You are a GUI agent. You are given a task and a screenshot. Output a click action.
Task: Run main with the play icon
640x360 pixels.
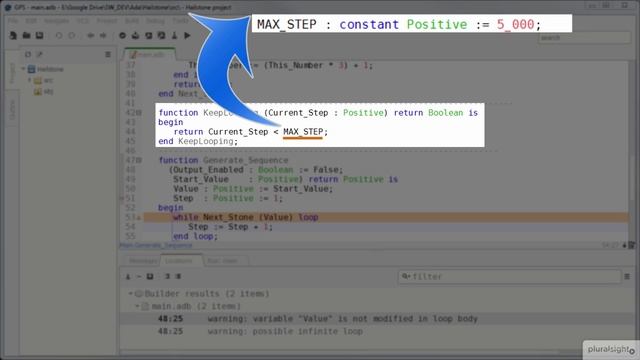187,36
